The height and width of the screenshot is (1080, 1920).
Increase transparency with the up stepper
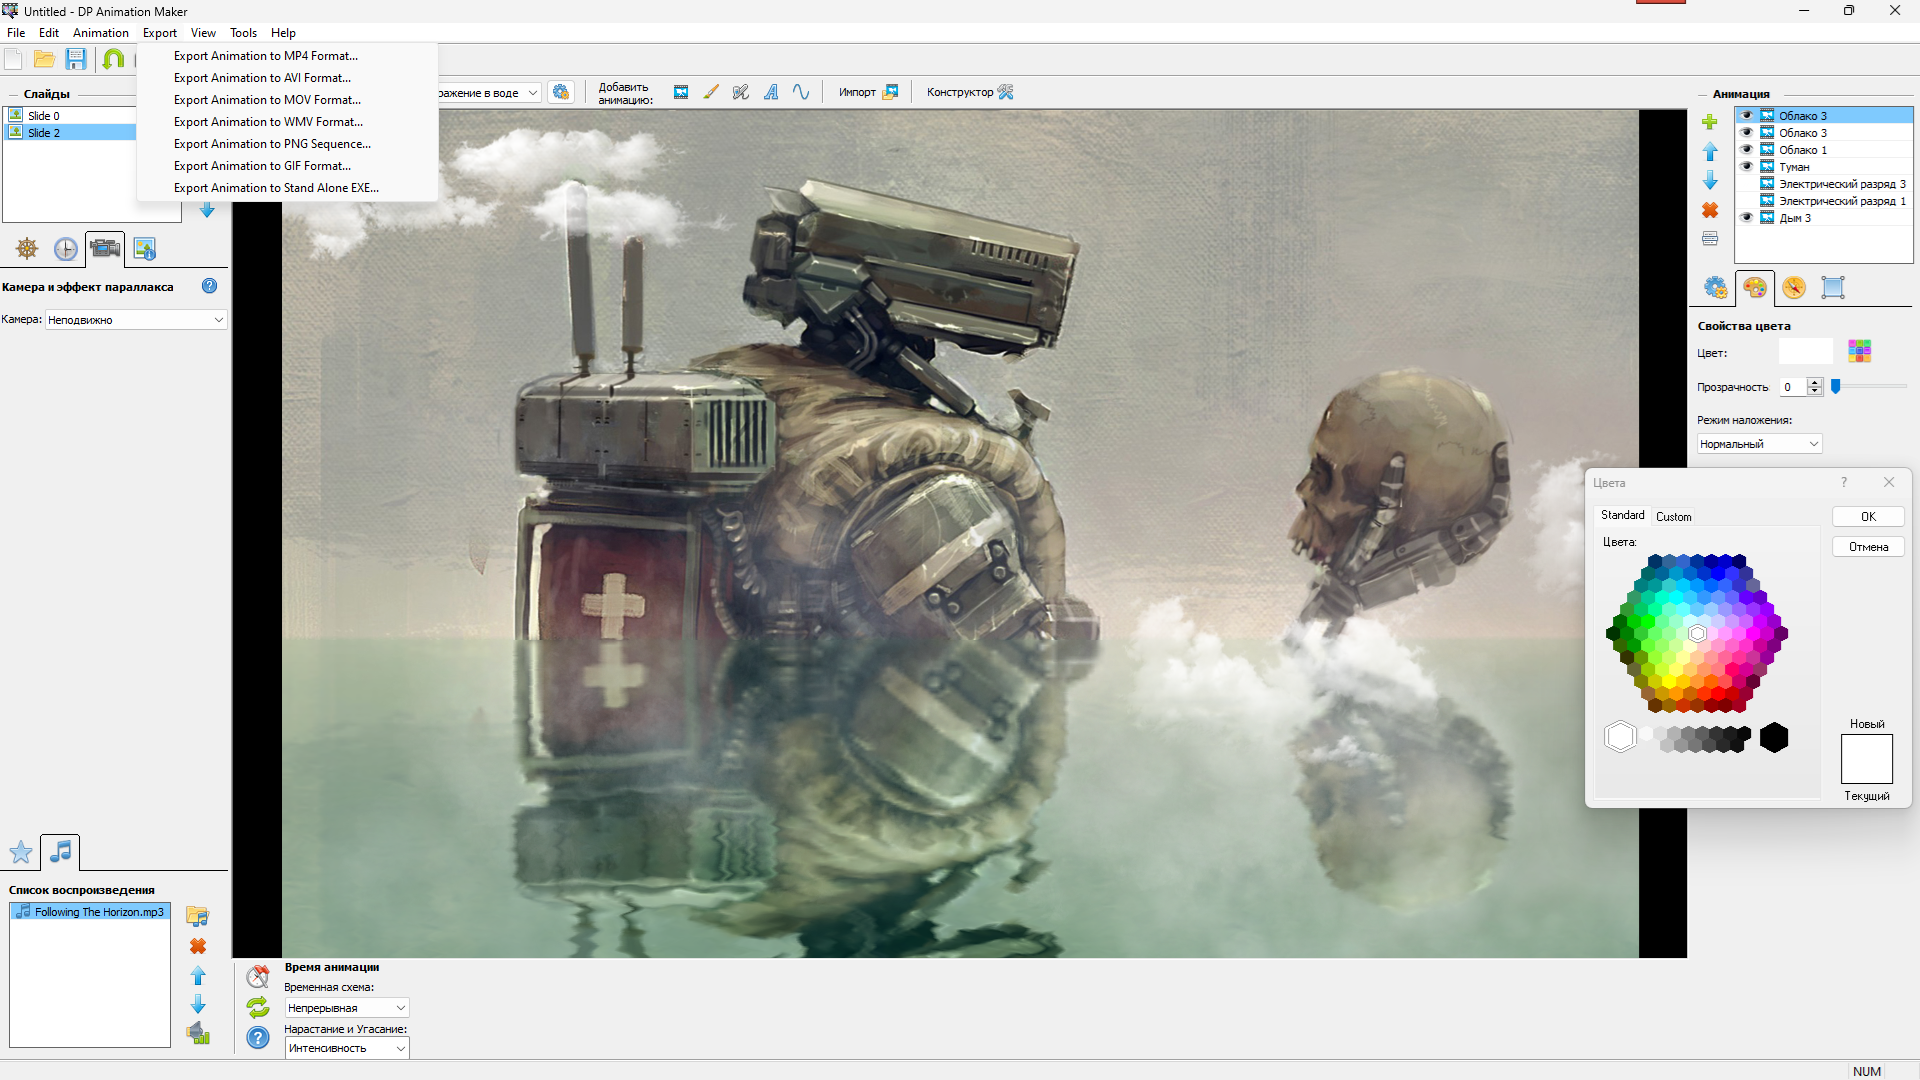[1815, 382]
